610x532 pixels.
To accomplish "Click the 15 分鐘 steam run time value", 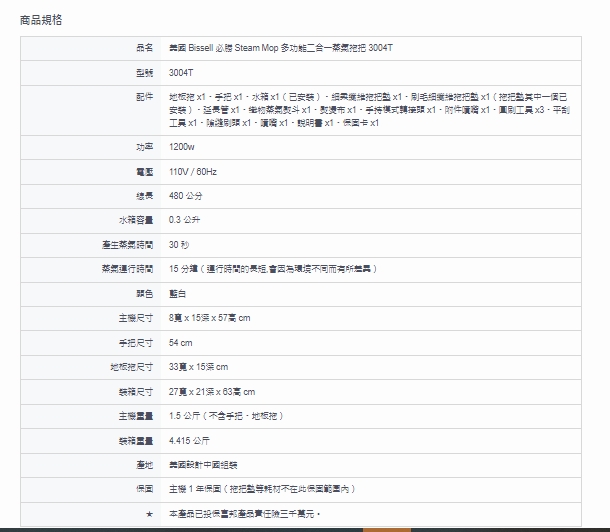I will coord(273,269).
